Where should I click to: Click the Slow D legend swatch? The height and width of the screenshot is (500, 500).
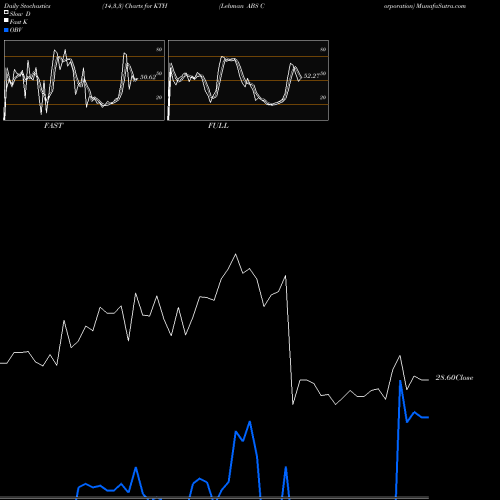tap(6, 12)
